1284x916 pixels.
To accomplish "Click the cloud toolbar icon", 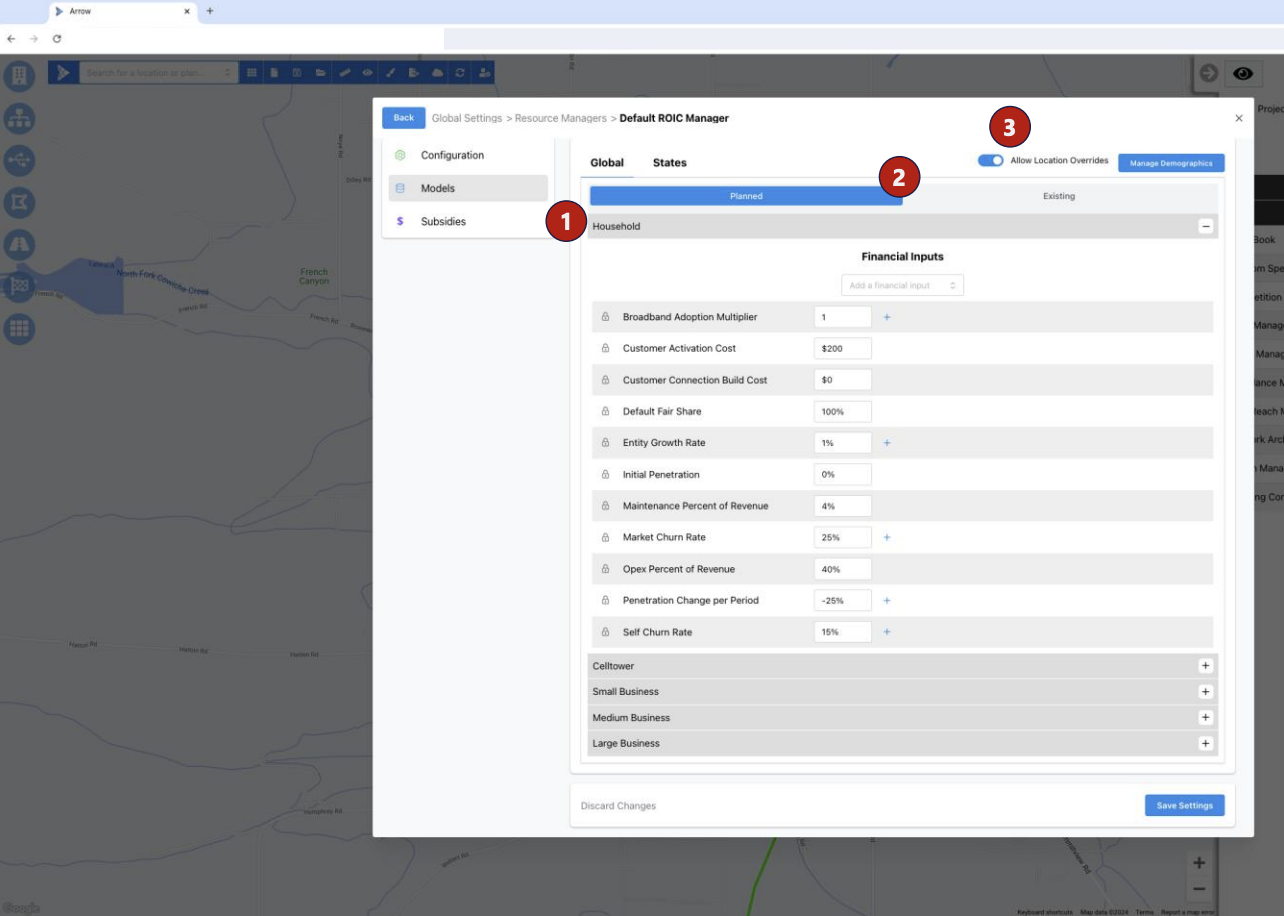I will (437, 73).
